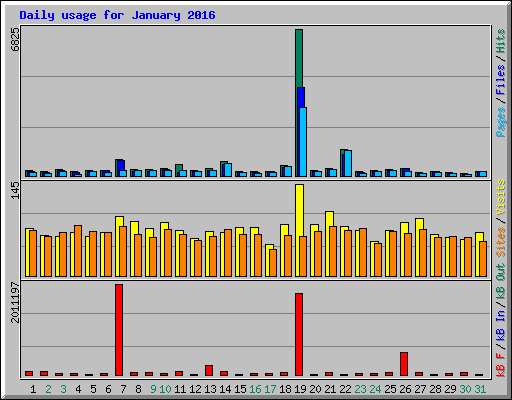The image size is (512, 400).
Task: Click the 'Pages' legend label
Action: point(500,122)
